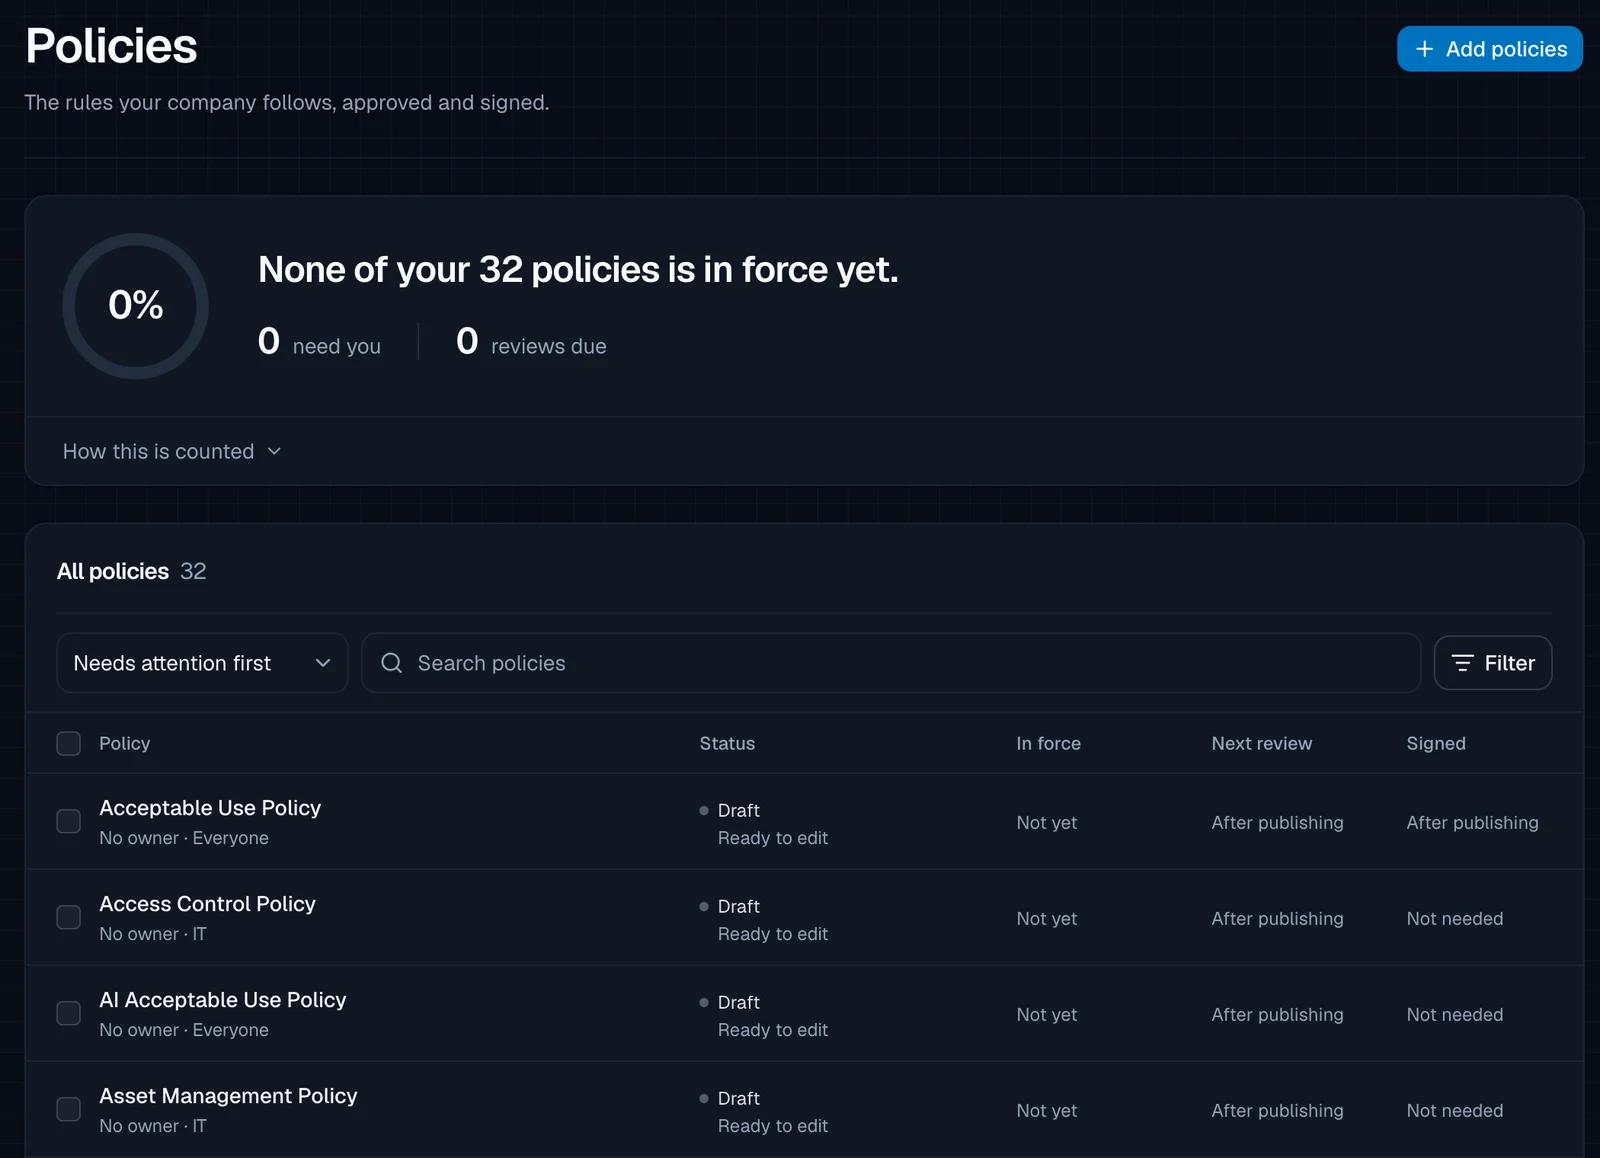1600x1158 pixels.
Task: Check the Acceptable Use Policy row checkbox
Action: pyautogui.click(x=69, y=821)
